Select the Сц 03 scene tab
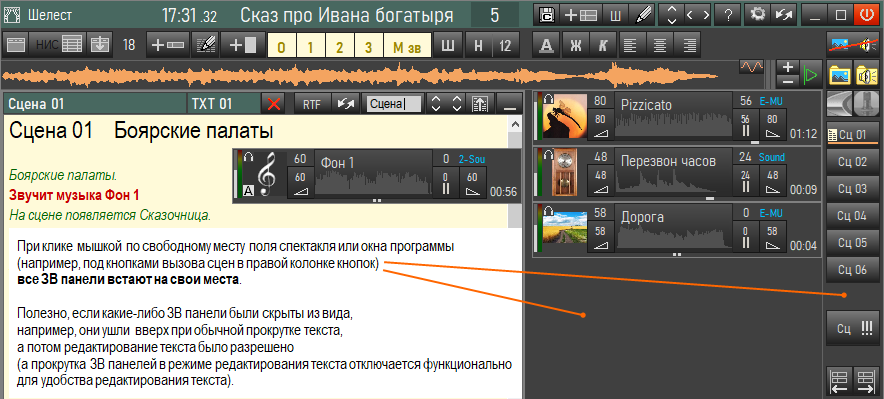 click(851, 189)
